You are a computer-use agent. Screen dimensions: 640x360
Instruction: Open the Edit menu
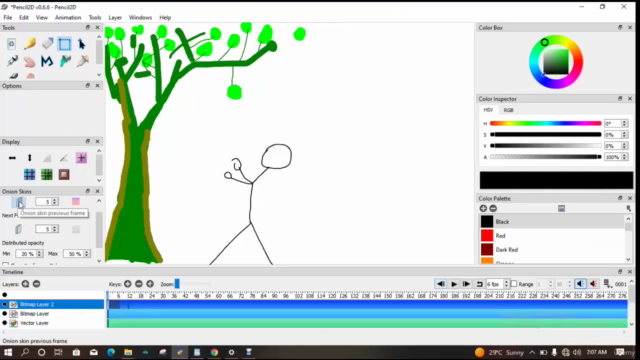pyautogui.click(x=24, y=18)
